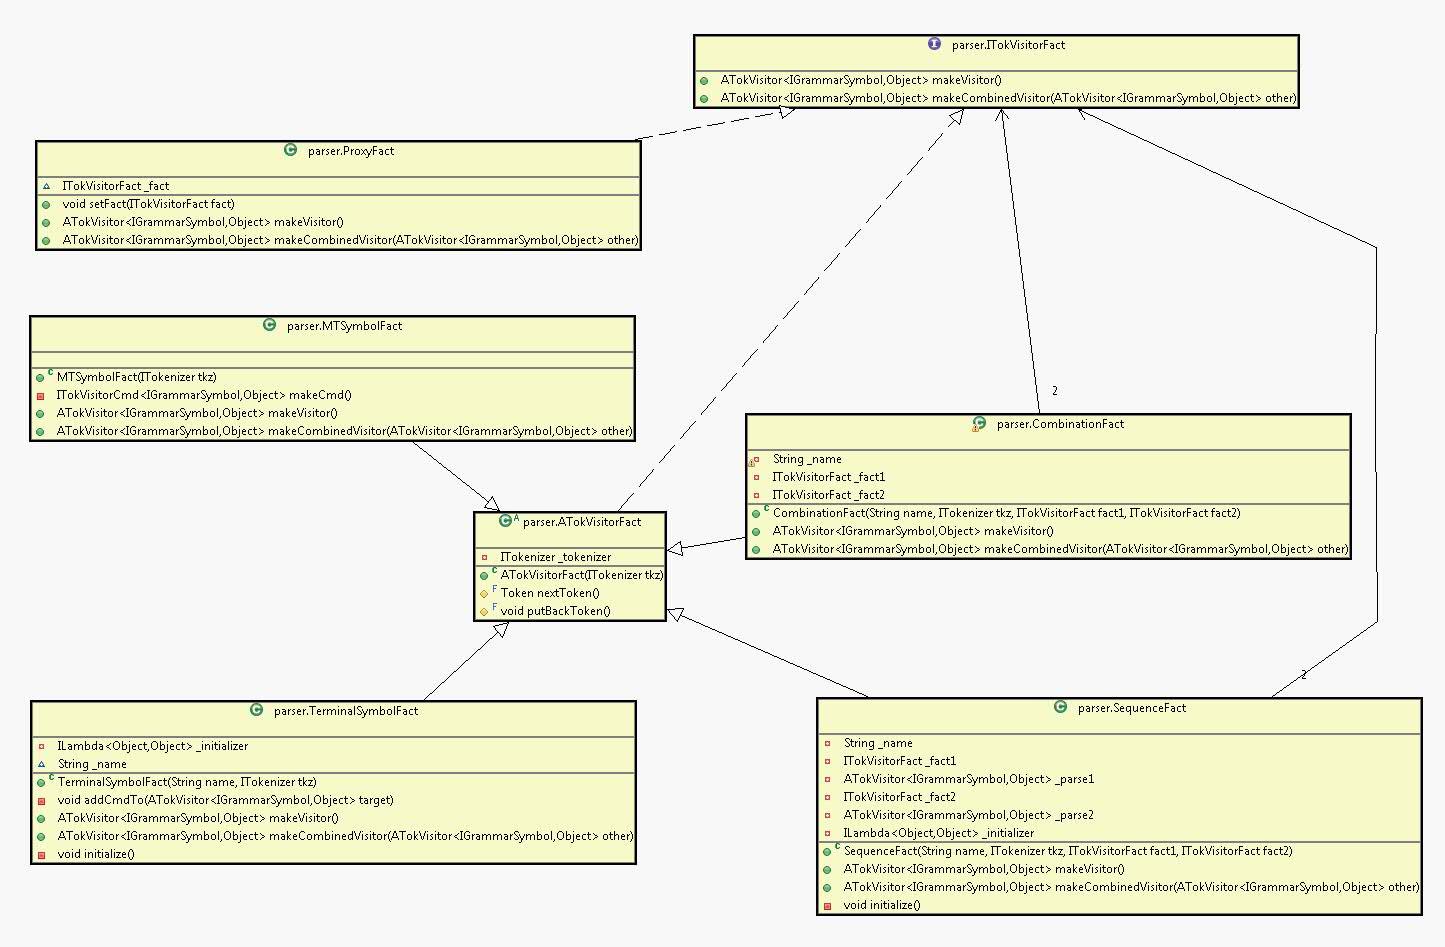Click the interface icon beside parser.ITokVisitorFact
1445x947 pixels.
(x=934, y=44)
